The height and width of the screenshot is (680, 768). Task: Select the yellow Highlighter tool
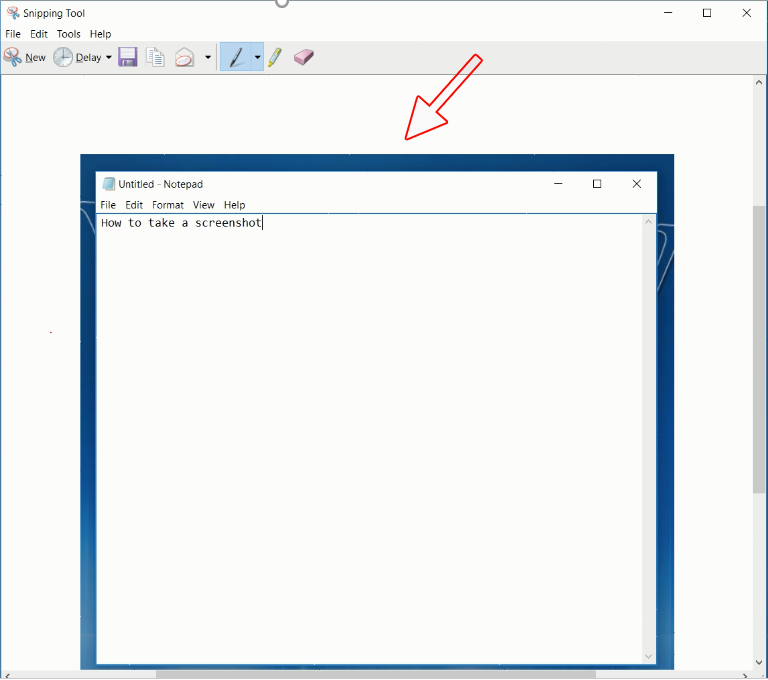[274, 57]
